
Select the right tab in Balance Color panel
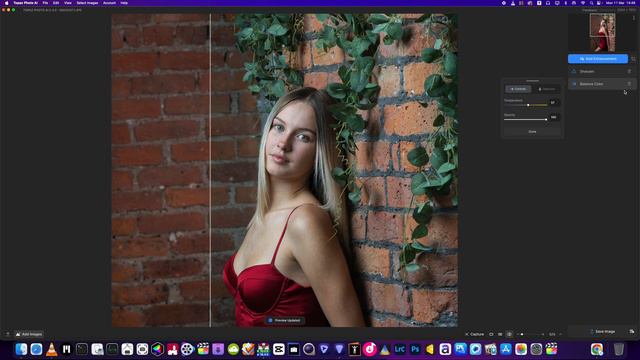click(x=547, y=89)
